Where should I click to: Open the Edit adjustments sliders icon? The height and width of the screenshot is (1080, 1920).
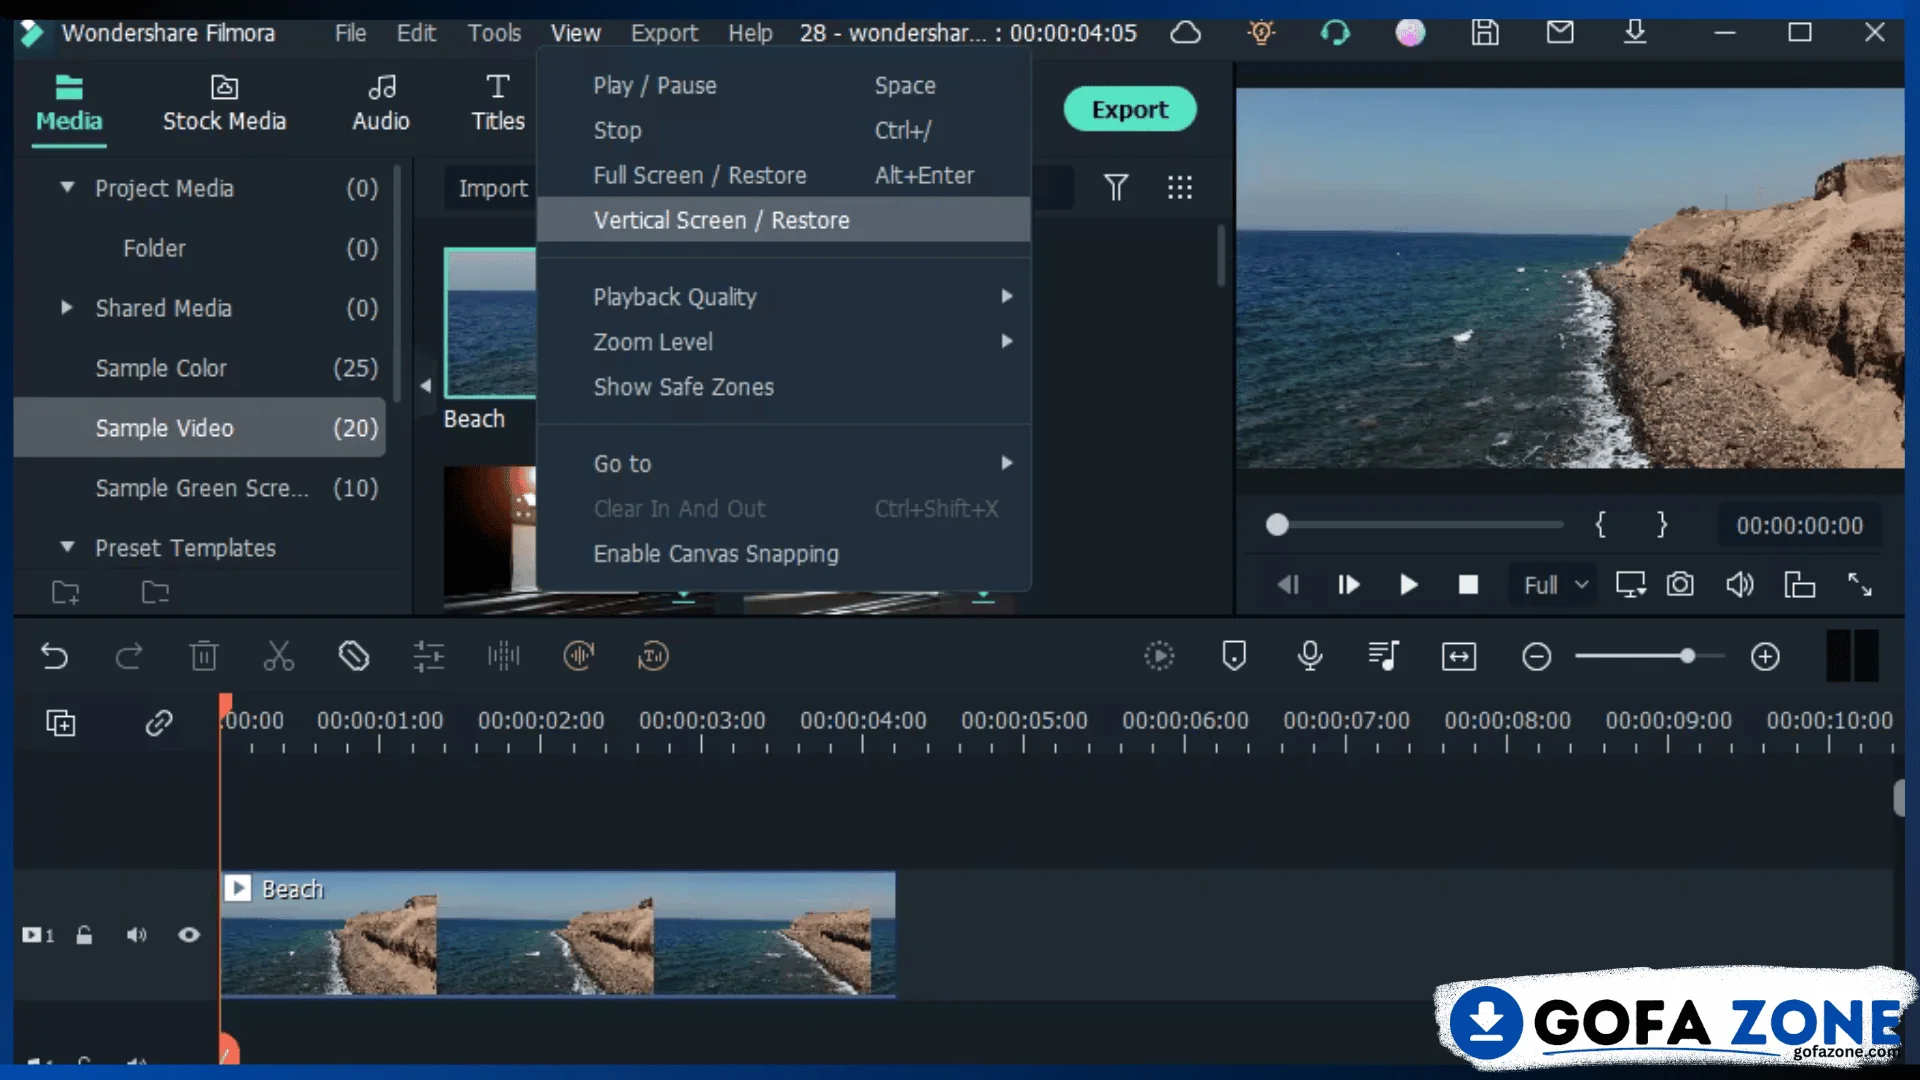(x=429, y=657)
